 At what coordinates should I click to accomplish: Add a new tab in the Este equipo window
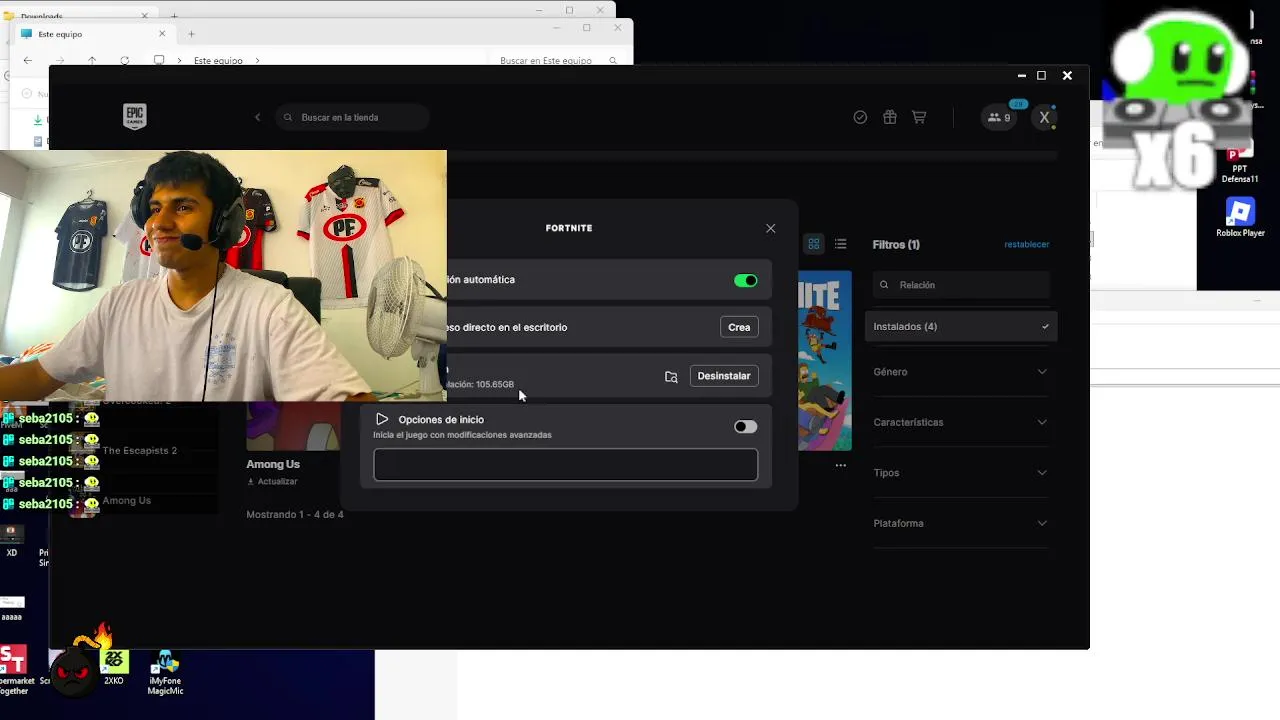pos(191,34)
